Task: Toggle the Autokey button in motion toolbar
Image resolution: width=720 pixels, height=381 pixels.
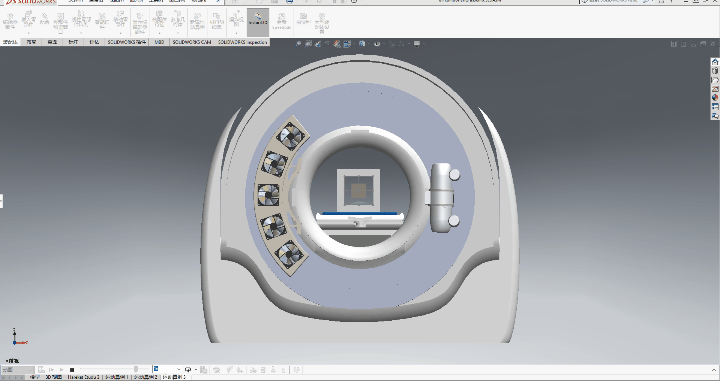Action: coord(229,370)
